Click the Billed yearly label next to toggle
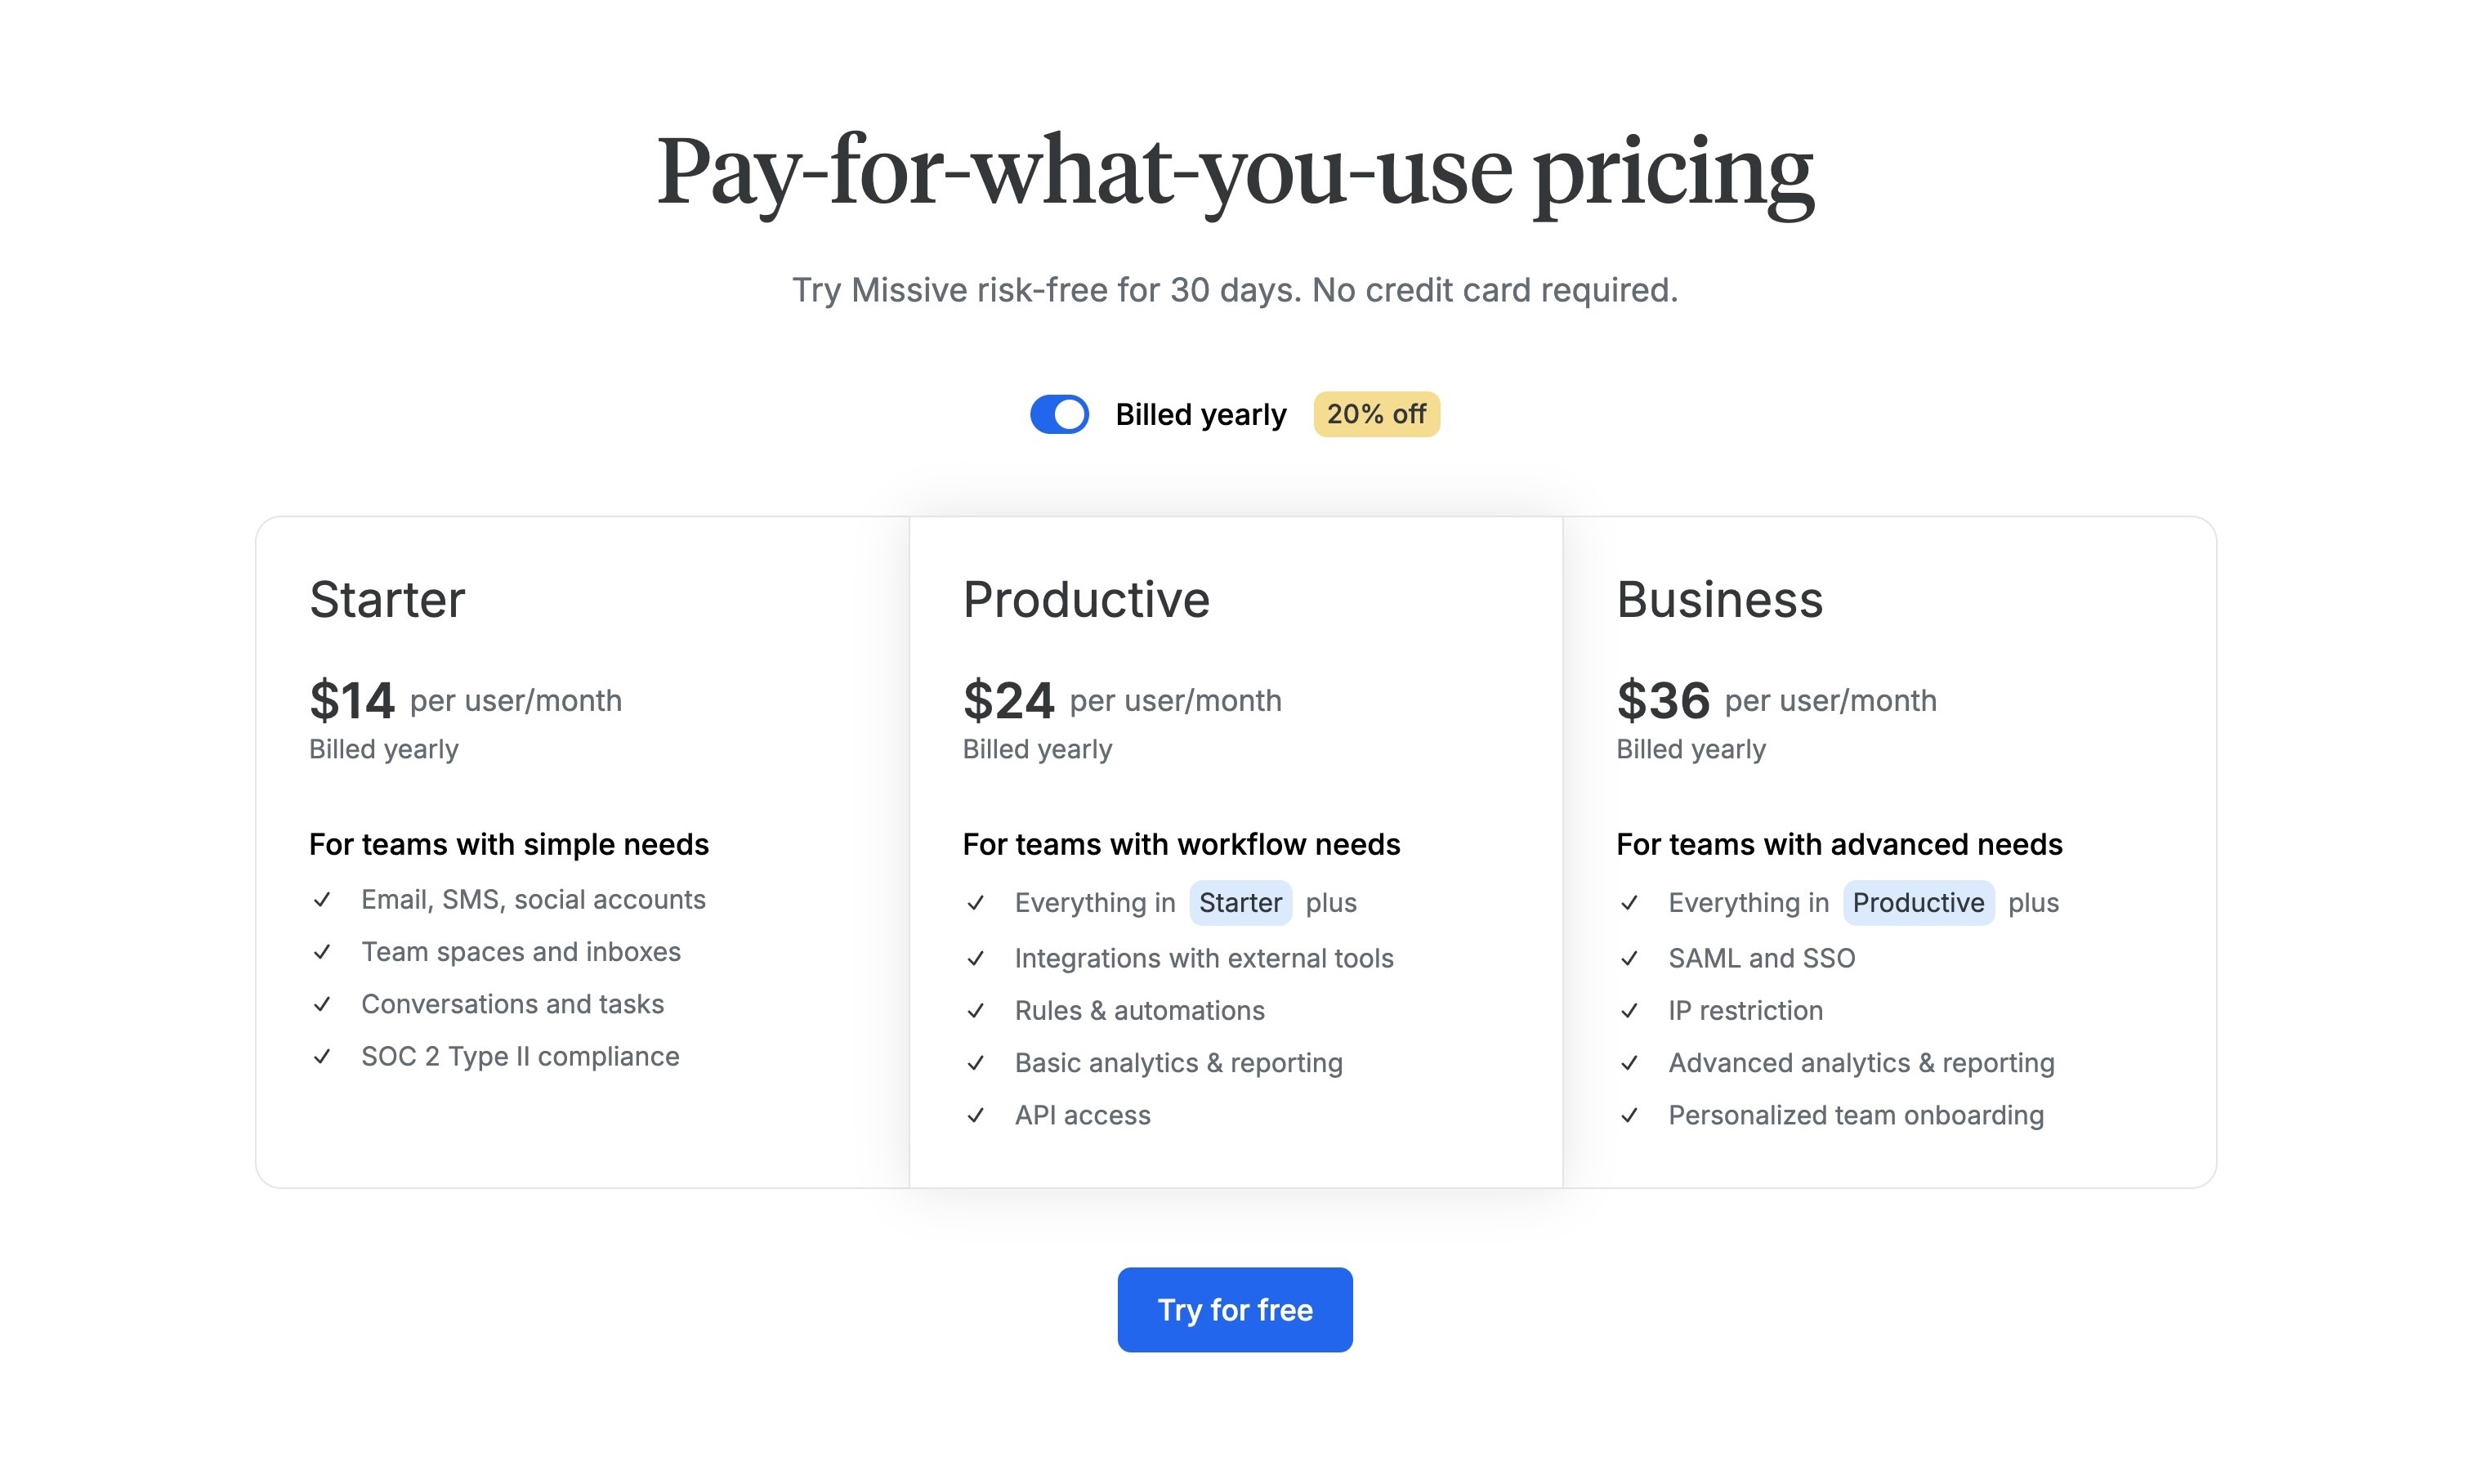The image size is (2471, 1484). pos(1201,414)
